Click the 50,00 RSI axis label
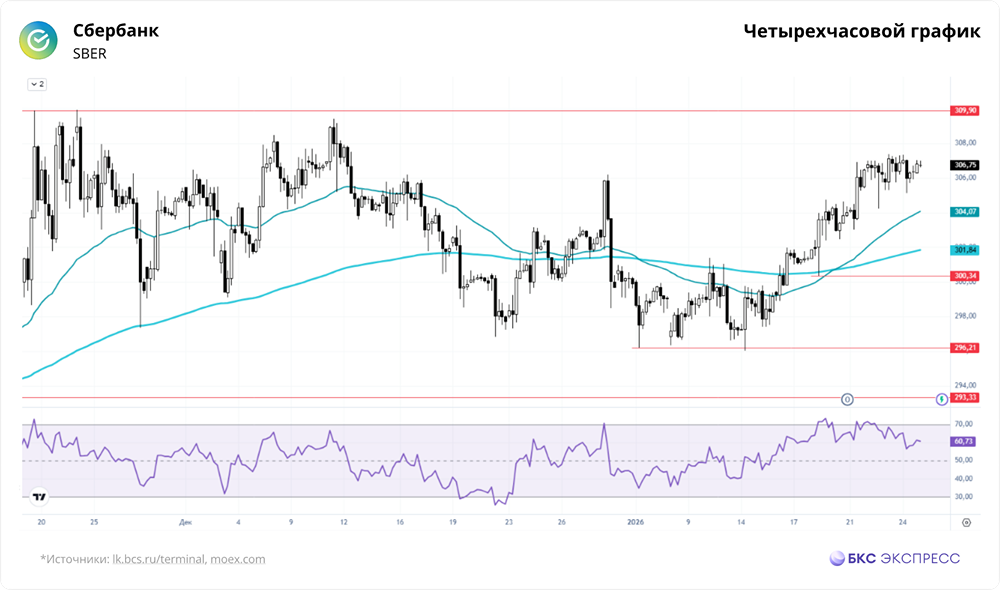 click(x=963, y=460)
